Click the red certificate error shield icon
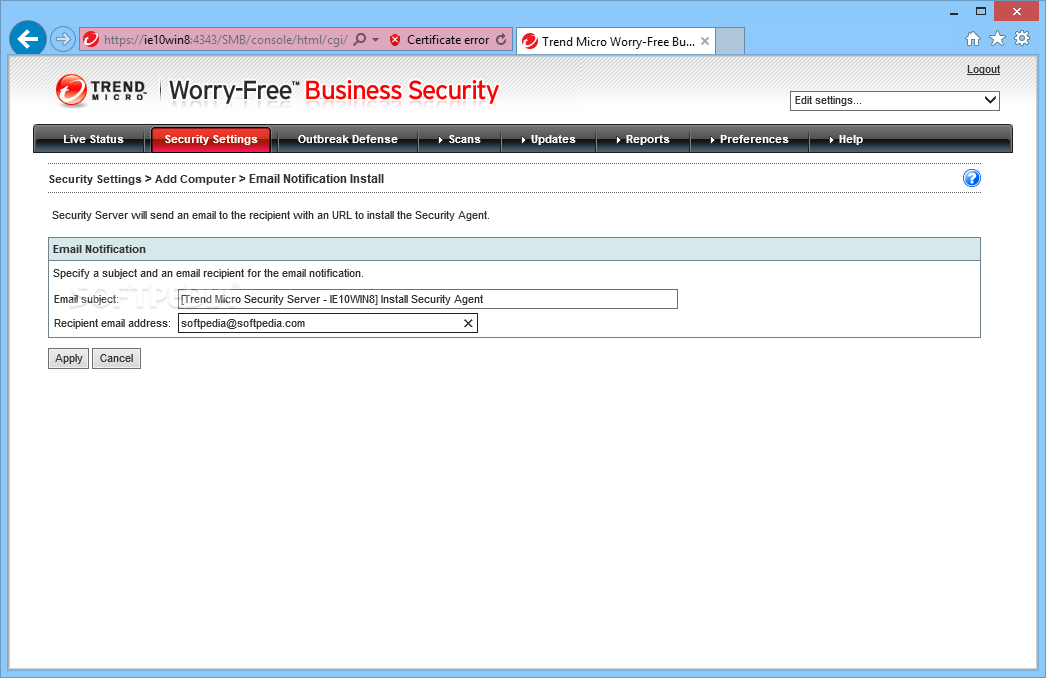Screen dimensions: 1046x678 (x=395, y=40)
